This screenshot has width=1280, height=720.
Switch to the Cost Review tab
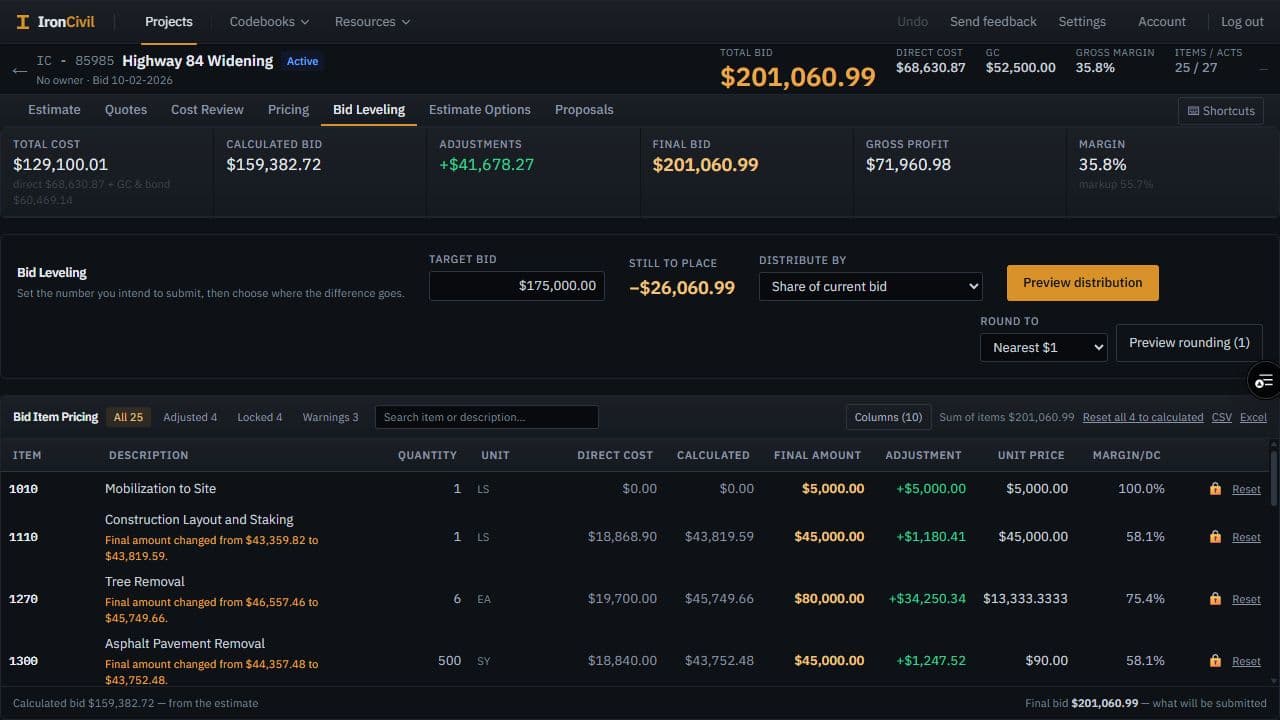pyautogui.click(x=207, y=110)
